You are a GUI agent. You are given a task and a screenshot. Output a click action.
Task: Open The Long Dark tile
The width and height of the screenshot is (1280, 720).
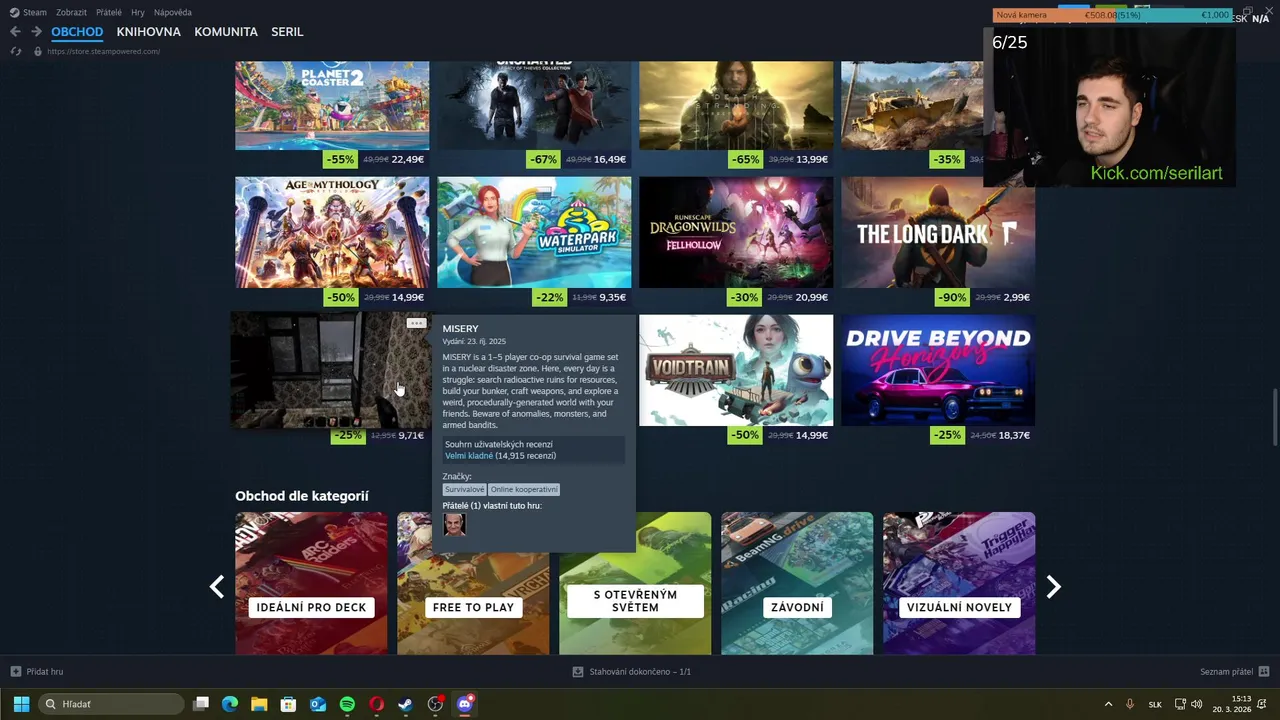[x=938, y=232]
